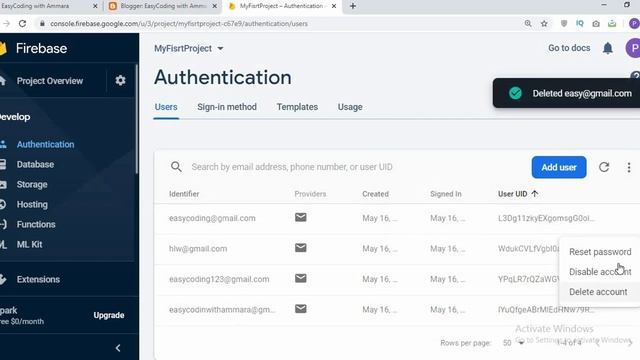Open project settings gear icon
Viewport: 640px width, 360px height.
(120, 80)
